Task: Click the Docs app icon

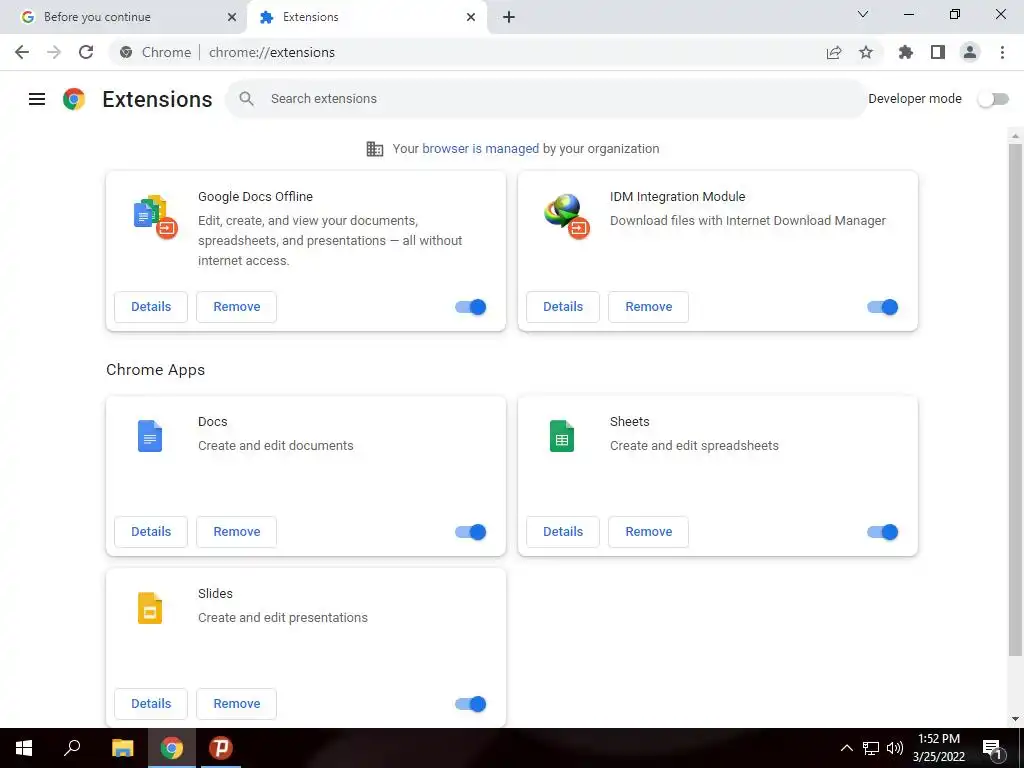Action: [150, 436]
